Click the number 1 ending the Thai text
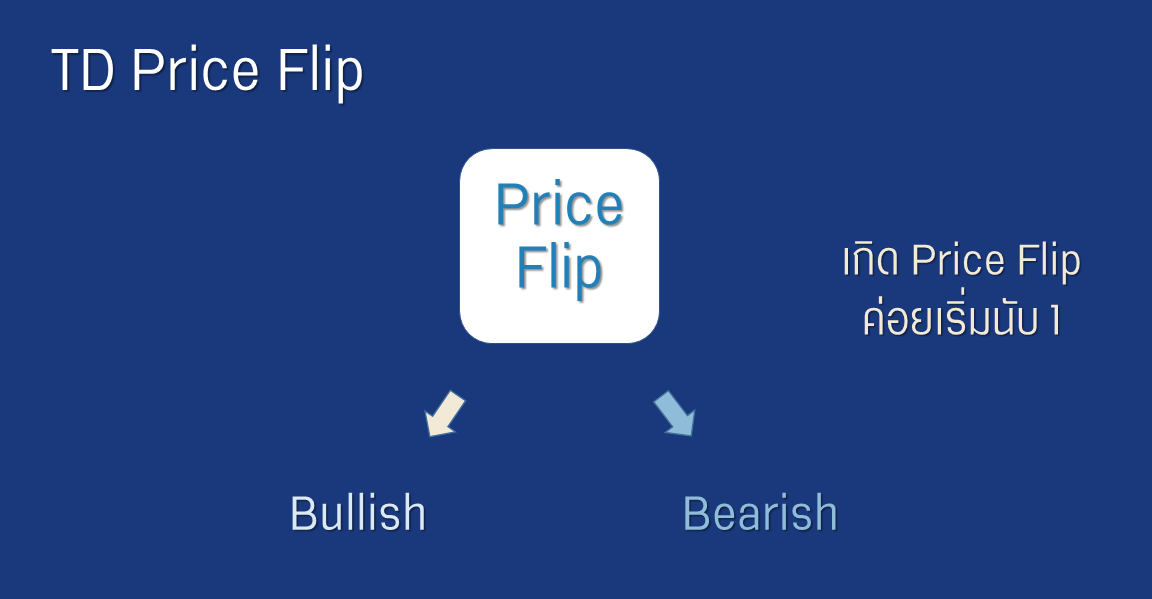 click(1054, 321)
